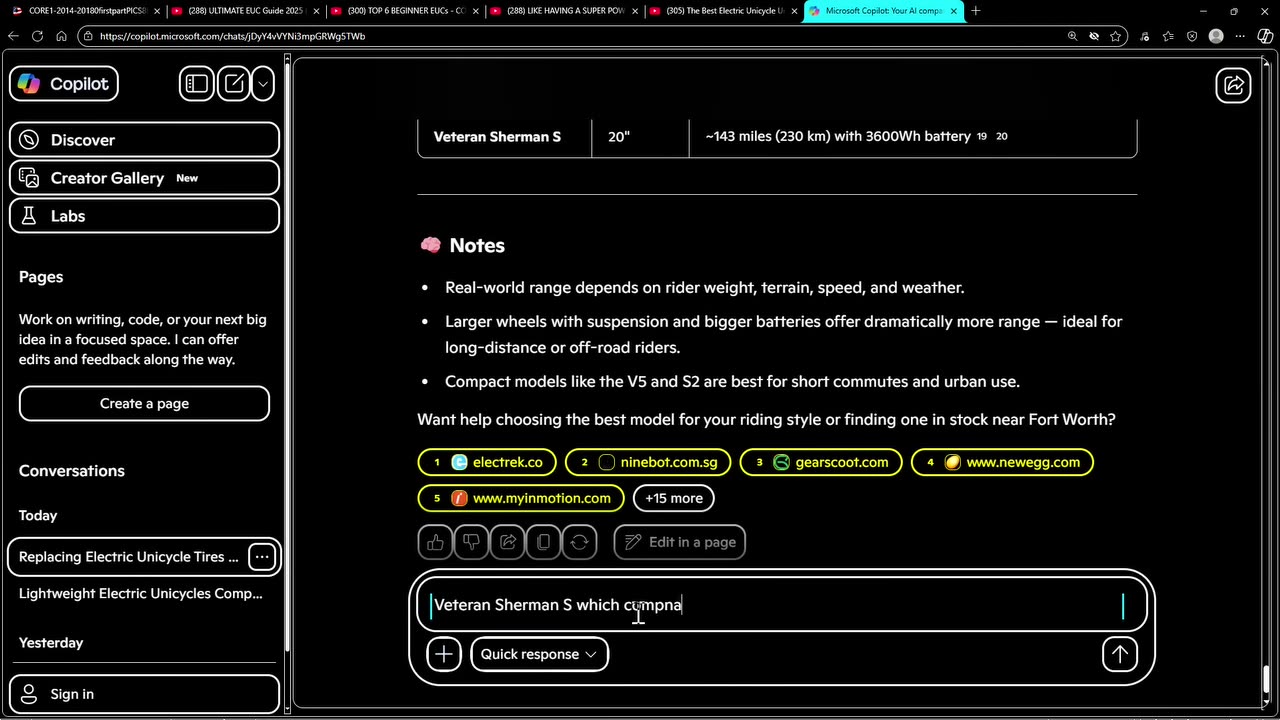Open options menu for Replacing Electric Unicycle conversation
This screenshot has height=720, width=1280.
261,557
